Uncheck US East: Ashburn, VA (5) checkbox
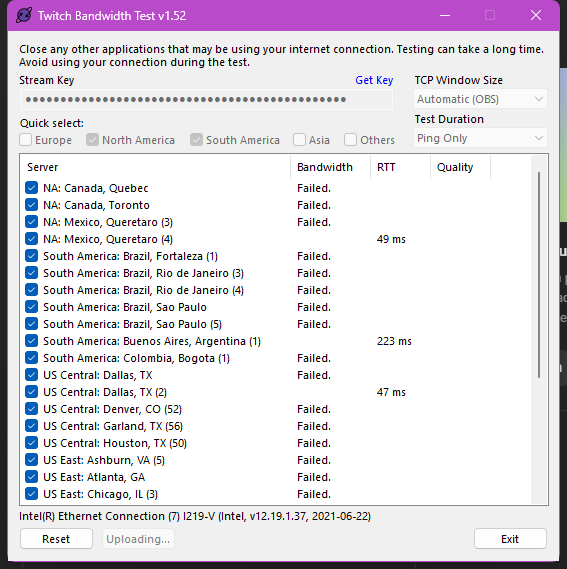 (x=32, y=460)
